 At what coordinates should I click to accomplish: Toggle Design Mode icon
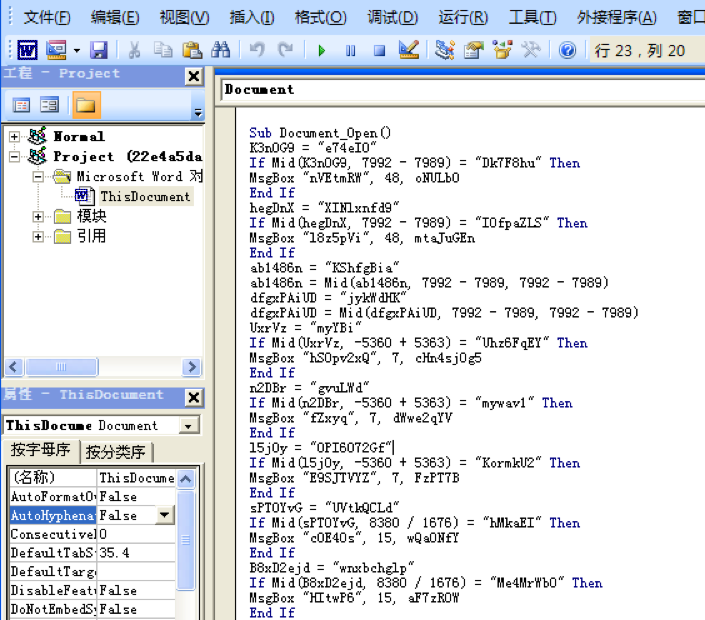point(409,50)
